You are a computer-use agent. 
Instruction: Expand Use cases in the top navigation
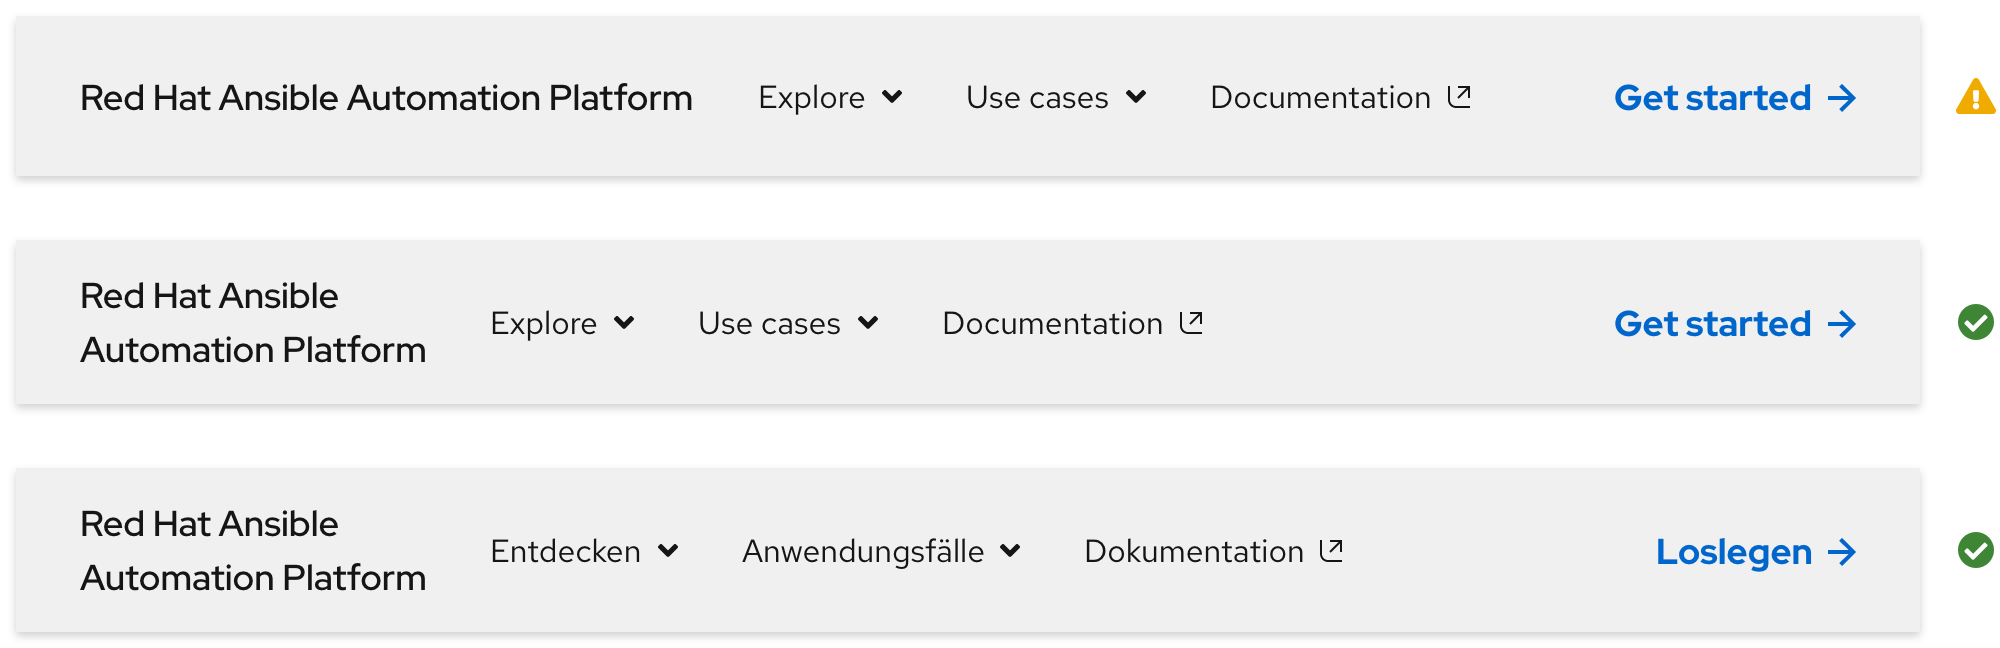(x=1057, y=97)
